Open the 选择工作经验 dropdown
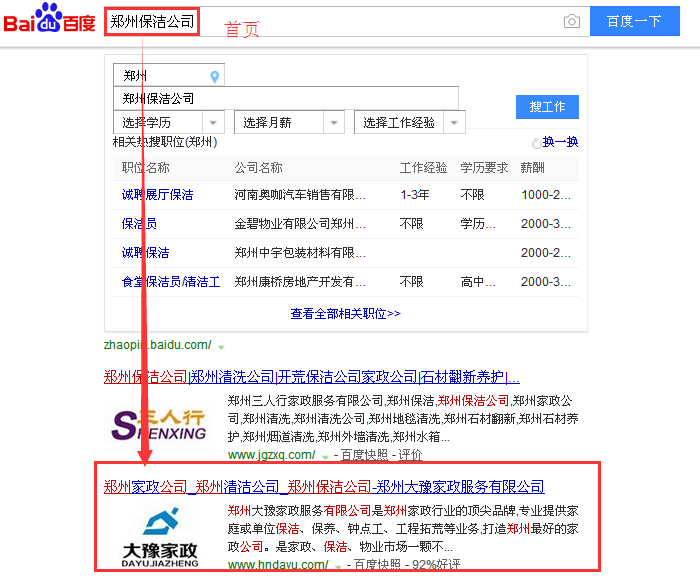The width and height of the screenshot is (700, 580). pyautogui.click(x=410, y=122)
